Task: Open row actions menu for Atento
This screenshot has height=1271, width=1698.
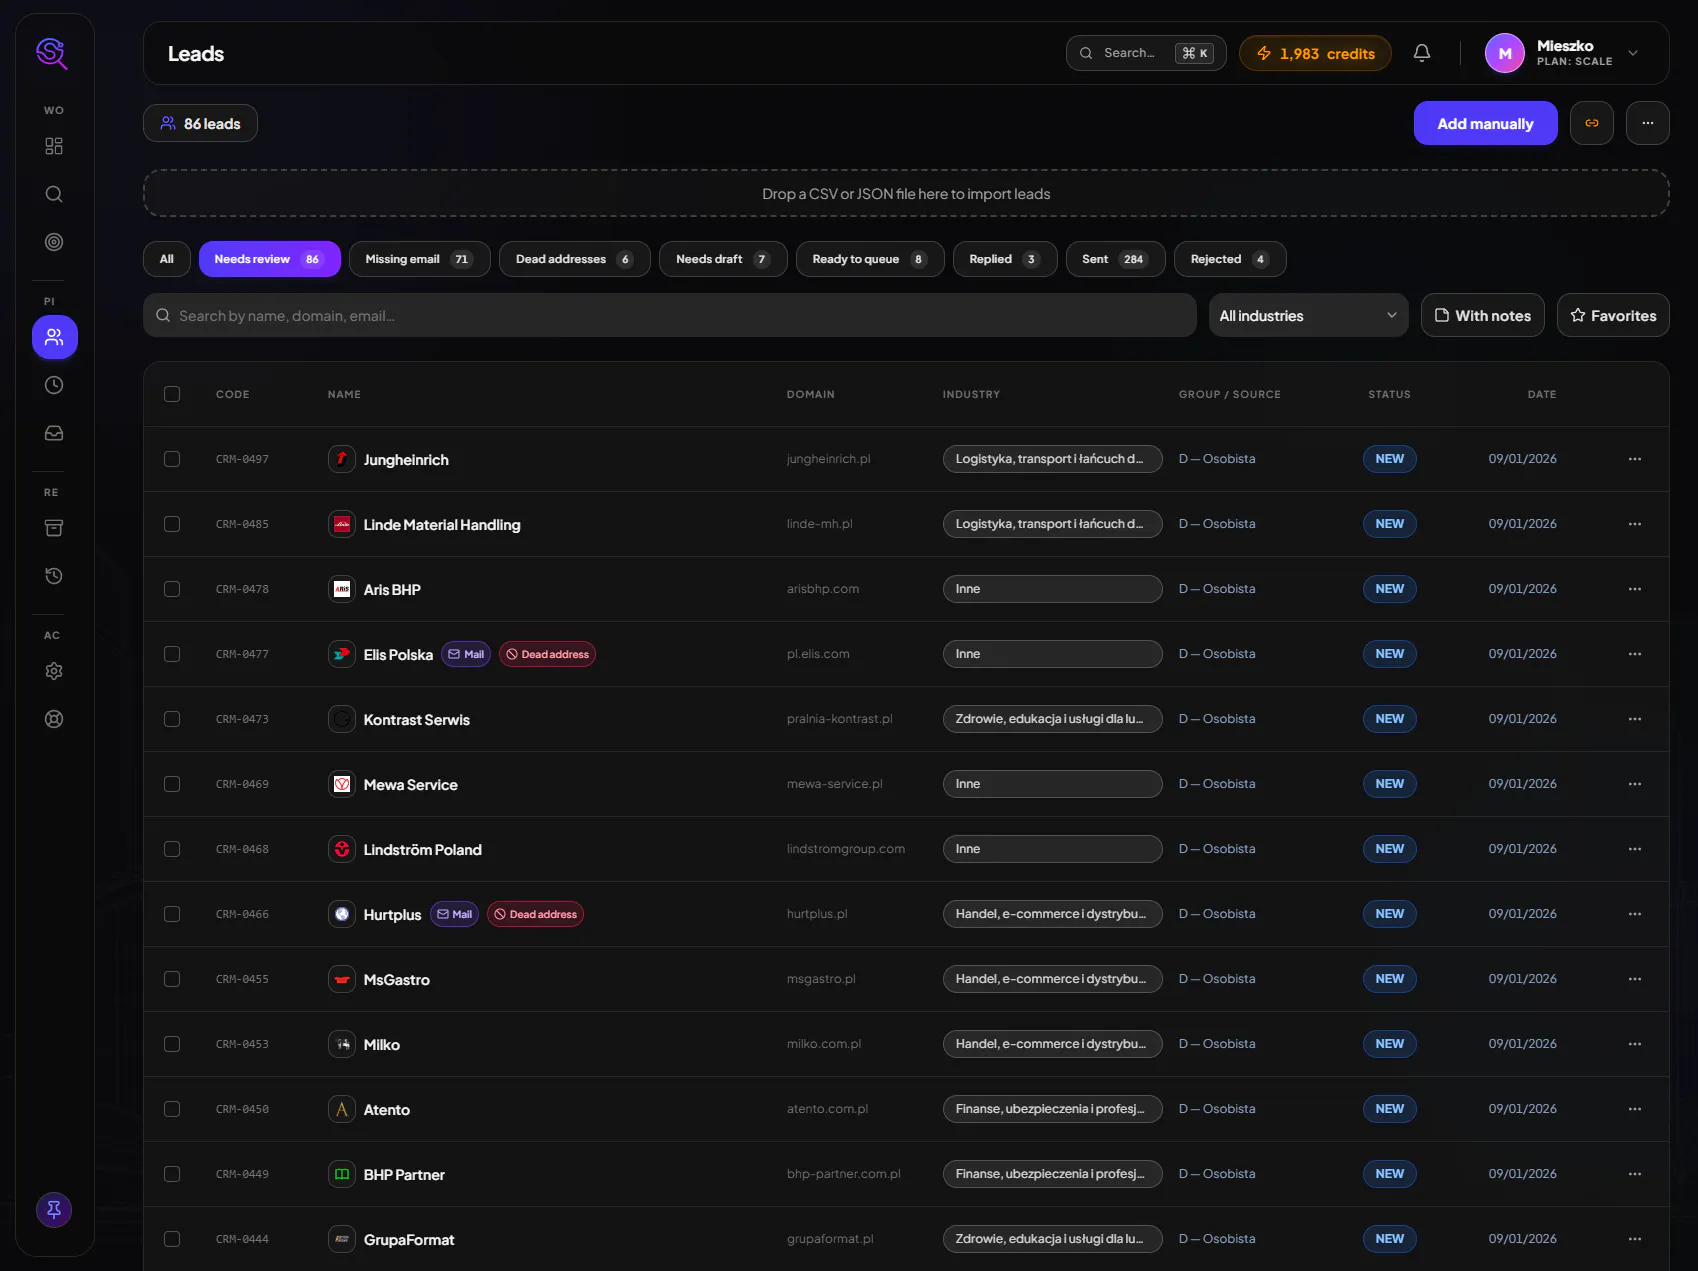Action: coord(1635,1109)
